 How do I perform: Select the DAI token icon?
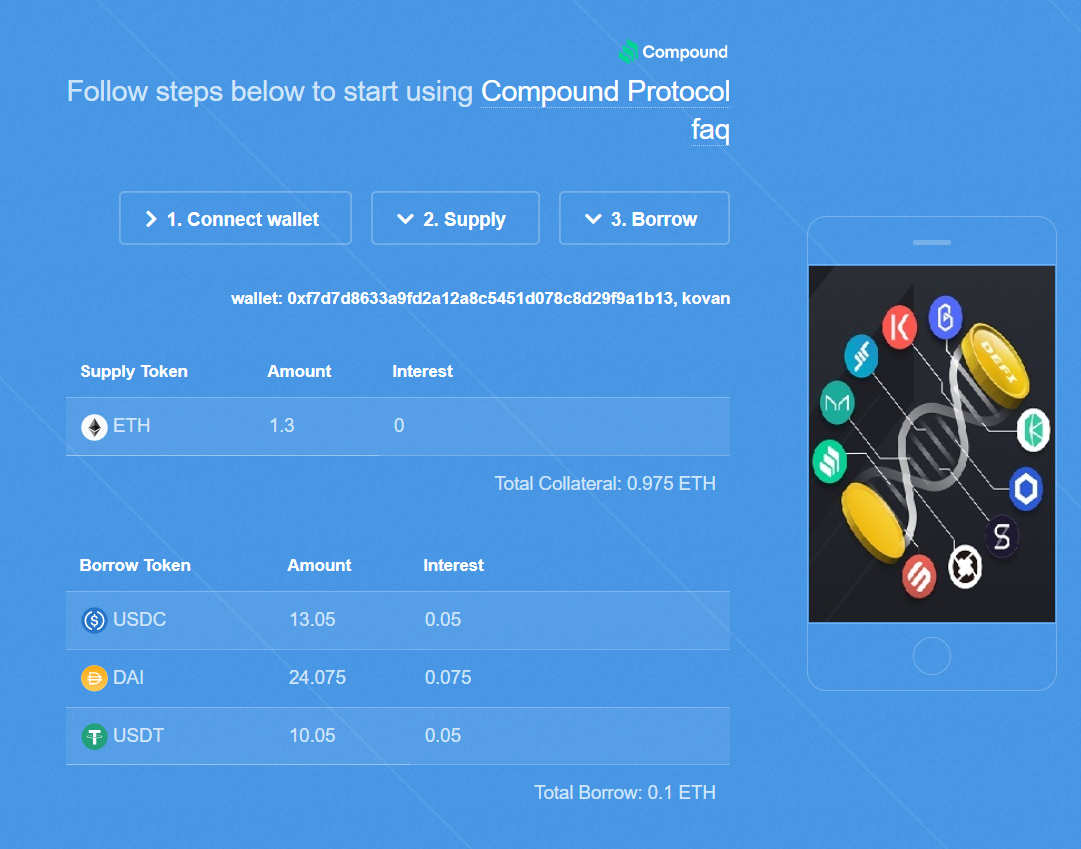pyautogui.click(x=93, y=677)
